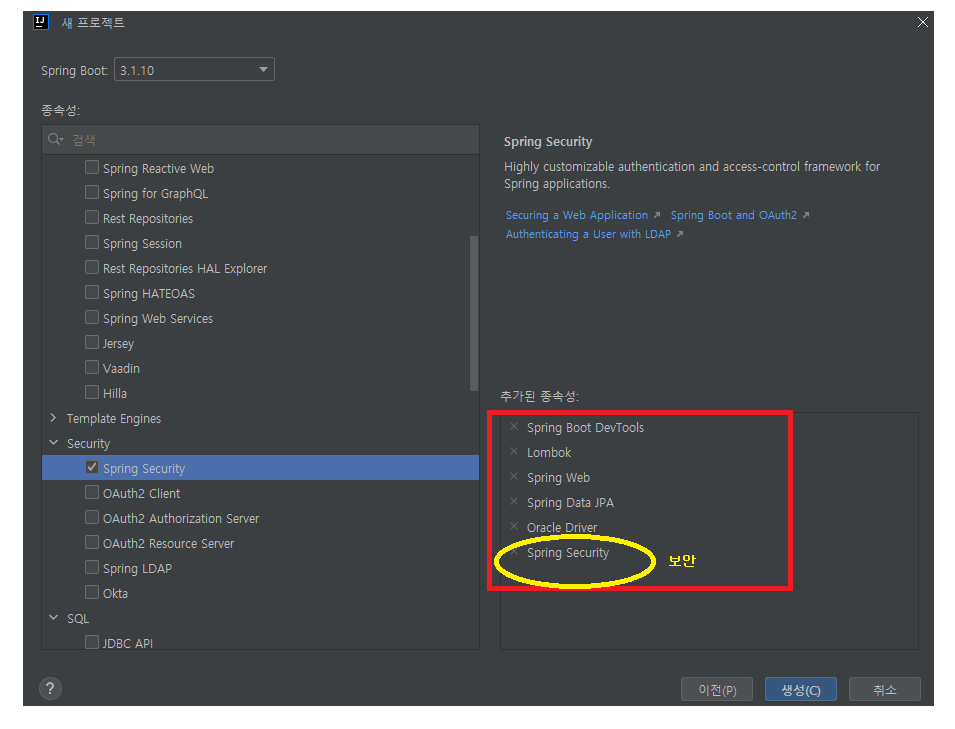
Task: Check JDBC API dependency
Action: (92, 642)
